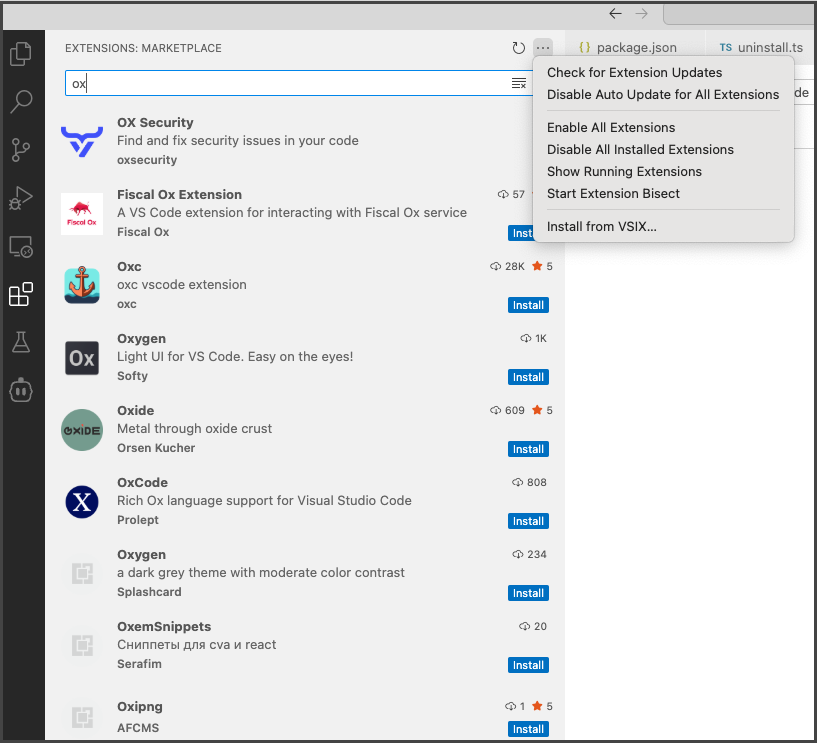Click the Oxide round green logo
This screenshot has height=743, width=817.
point(82,430)
